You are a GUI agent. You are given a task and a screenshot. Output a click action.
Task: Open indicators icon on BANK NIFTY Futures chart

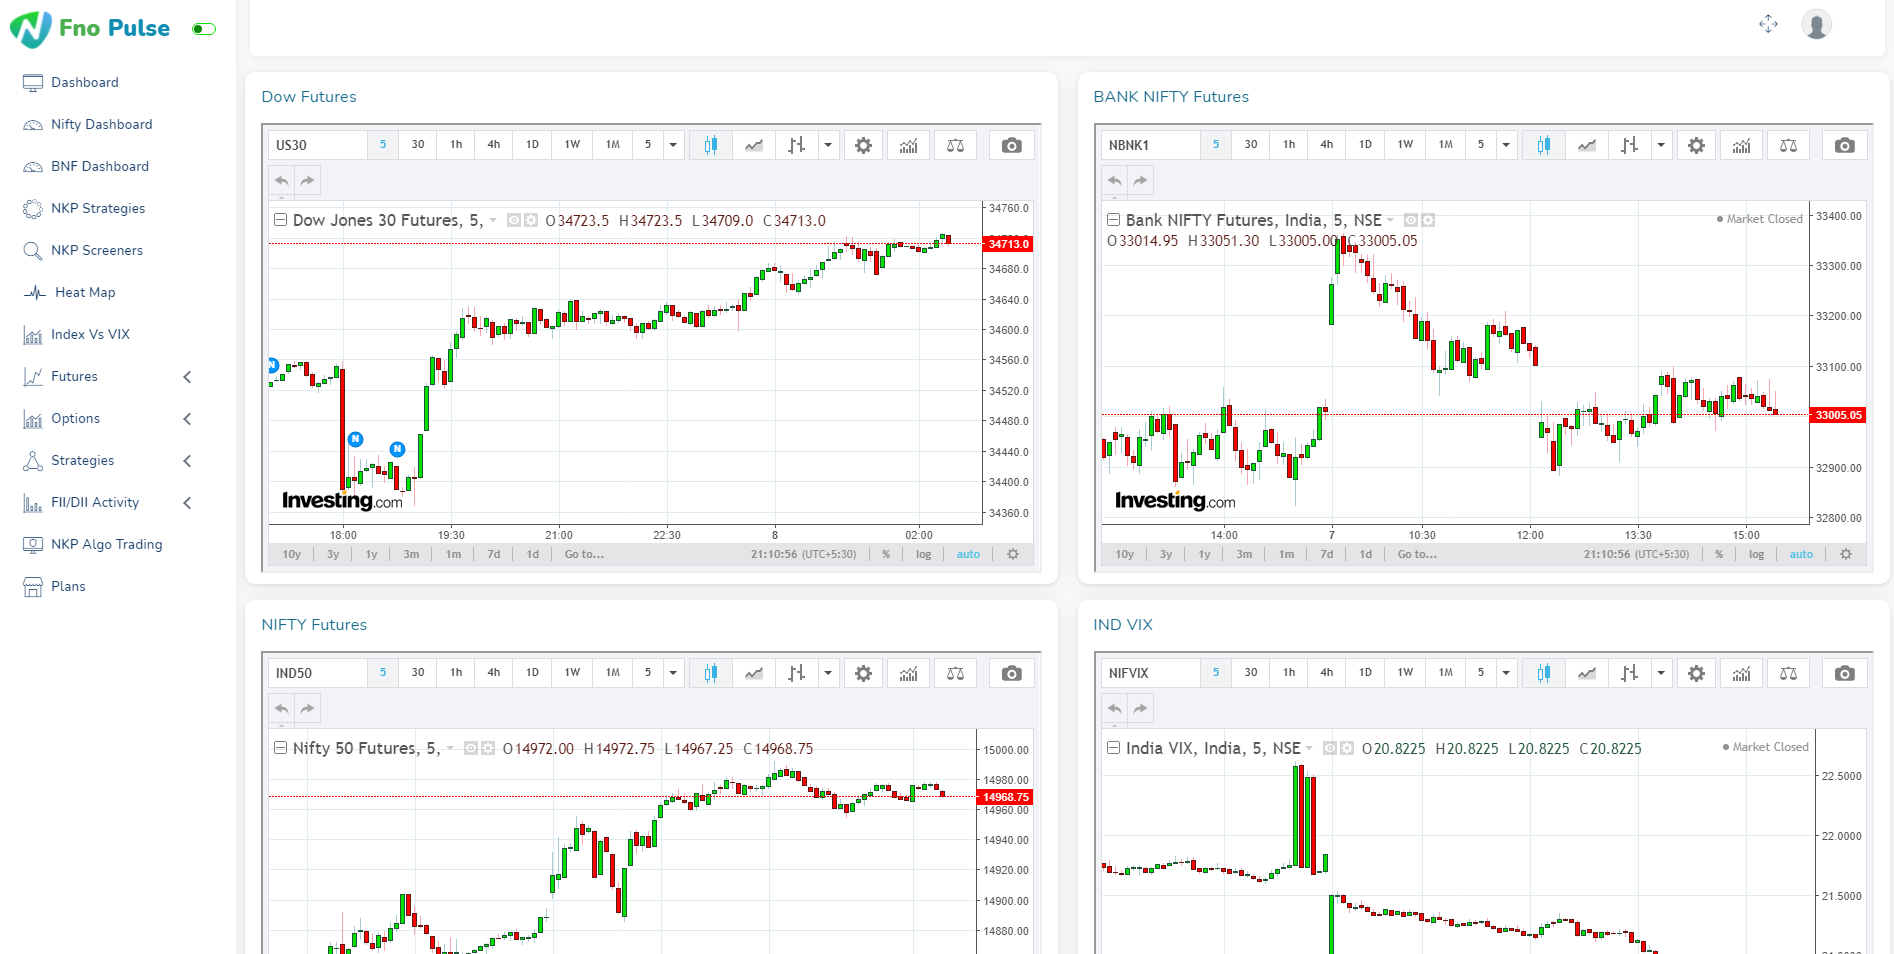pos(1741,145)
